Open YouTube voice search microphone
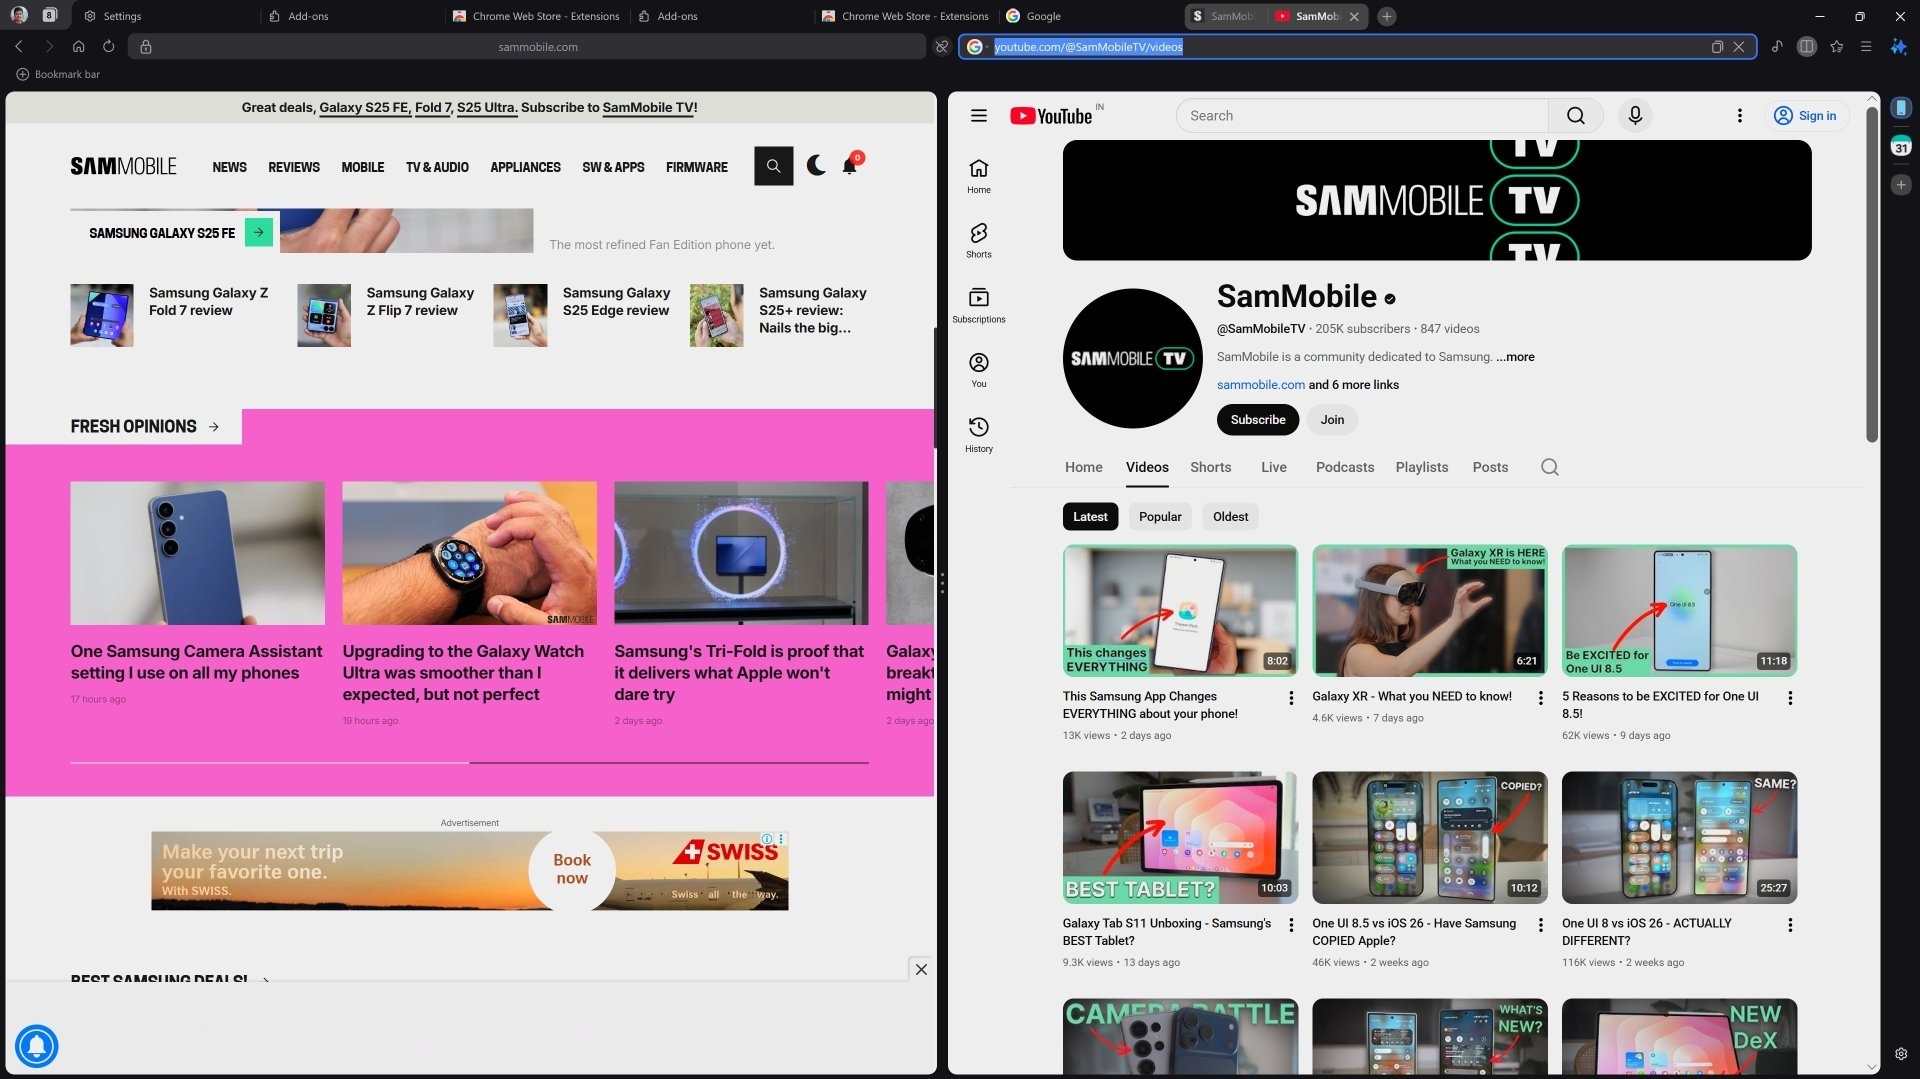Screen dimensions: 1920x1079 1634,115
